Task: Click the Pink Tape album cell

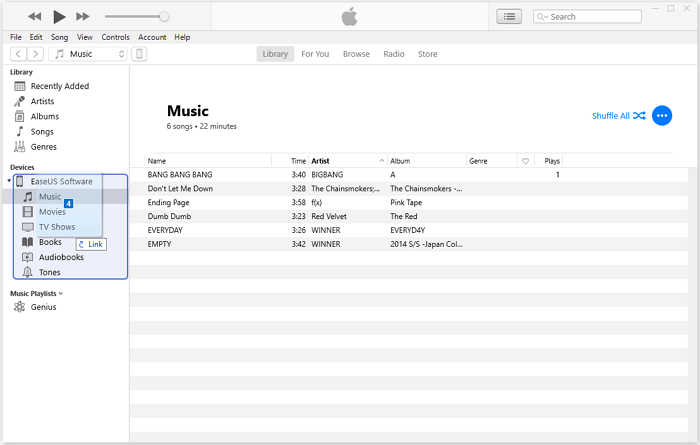Action: point(406,203)
